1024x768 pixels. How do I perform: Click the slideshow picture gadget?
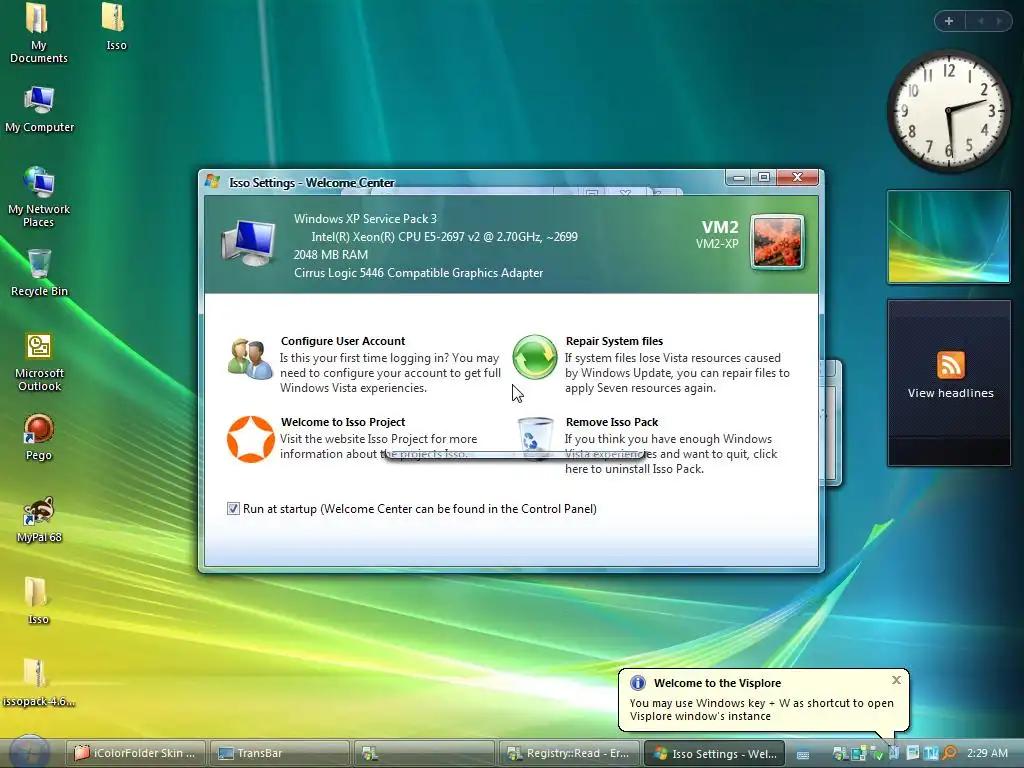point(948,237)
